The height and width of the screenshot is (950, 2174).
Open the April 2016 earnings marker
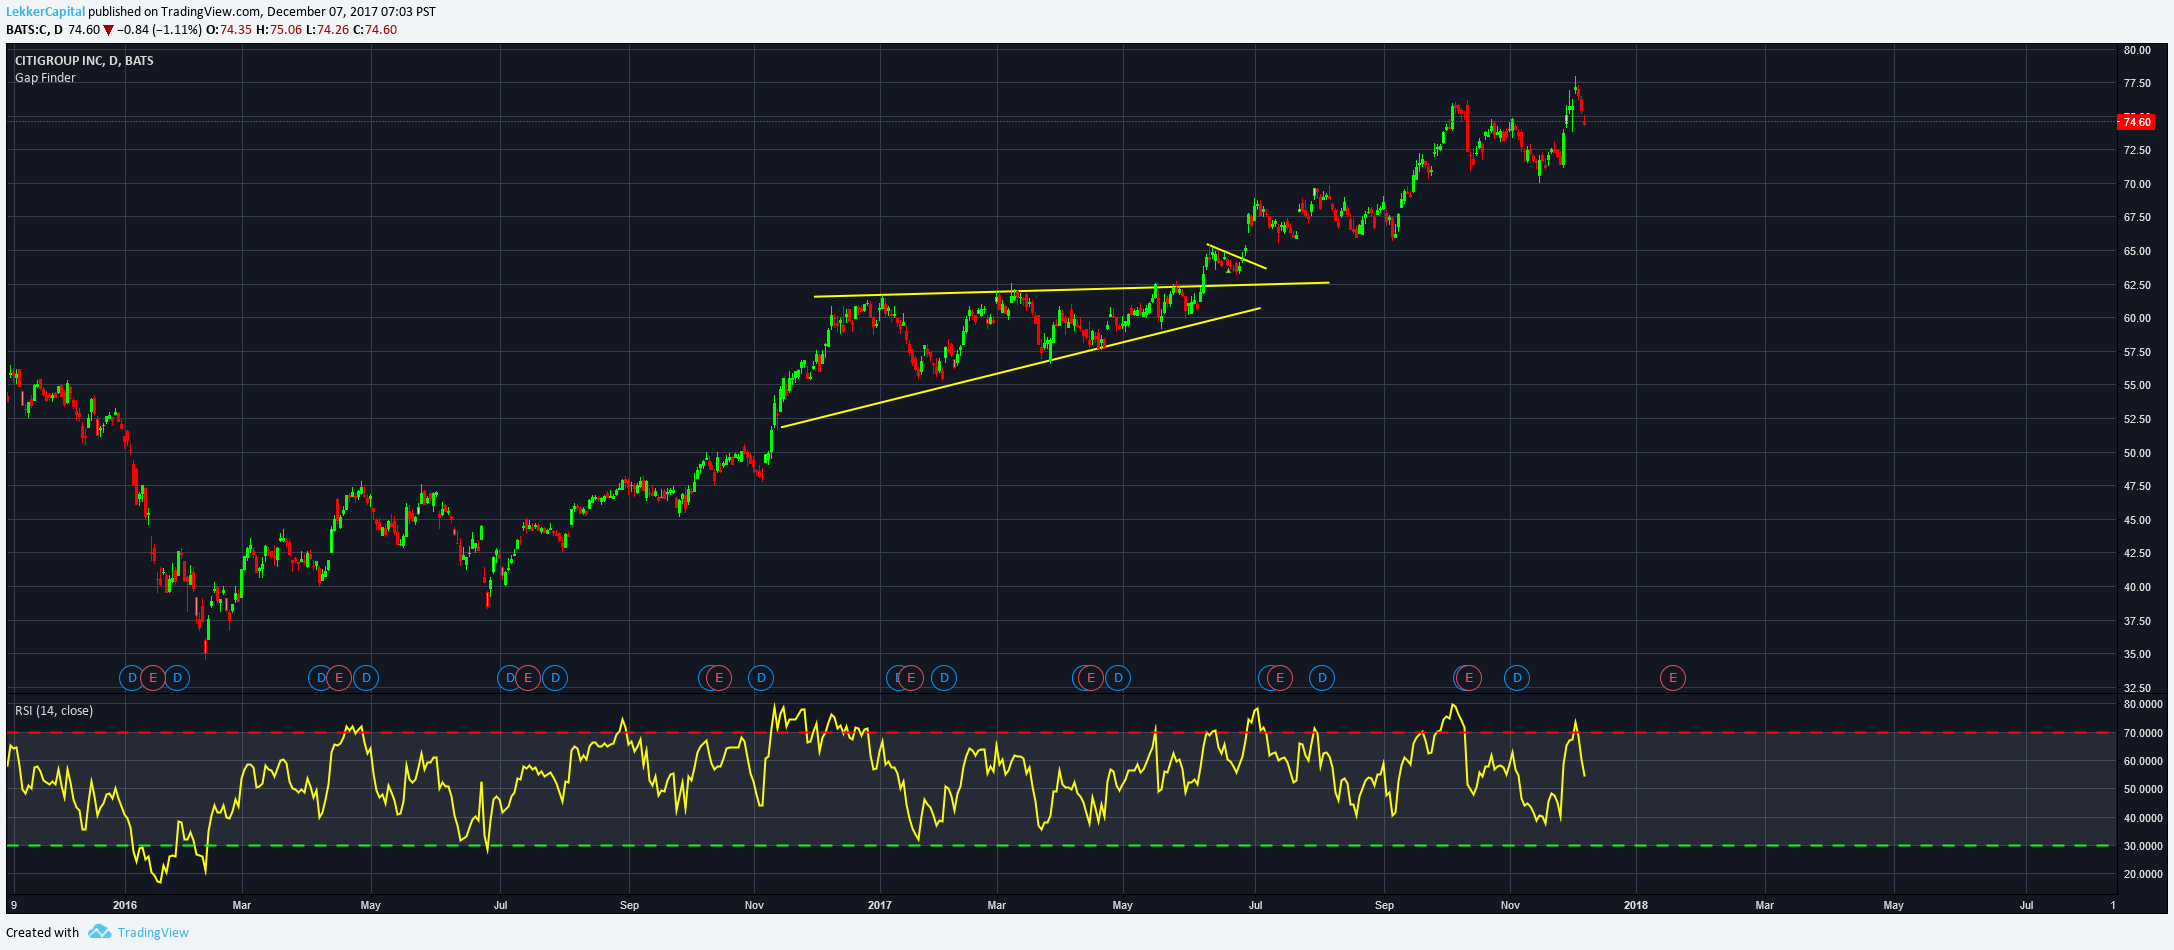coord(339,678)
